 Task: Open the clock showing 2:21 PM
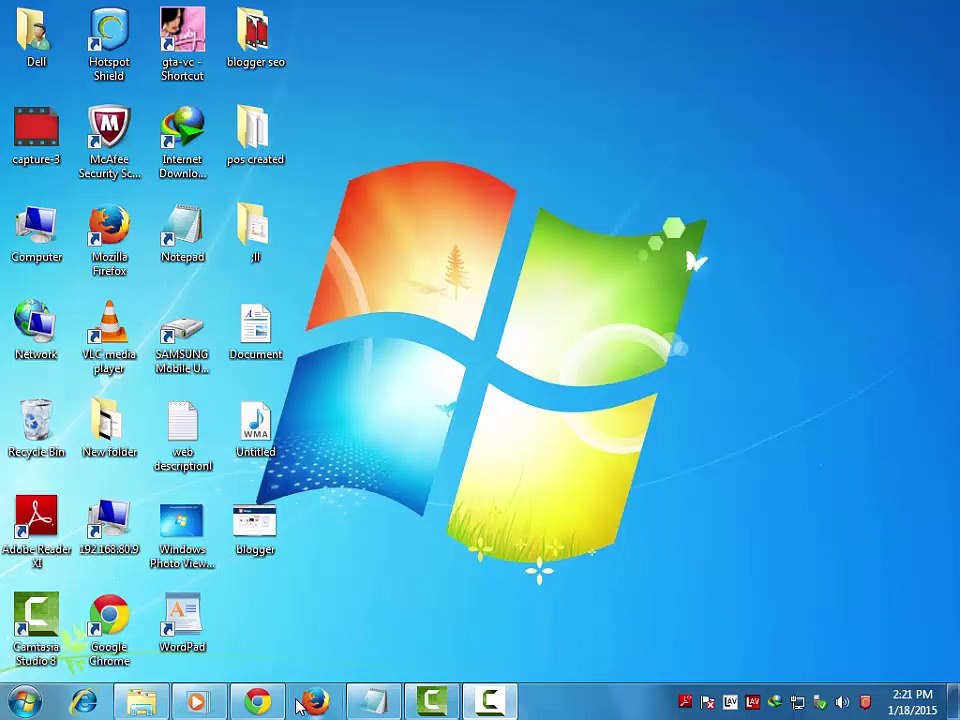pyautogui.click(x=912, y=702)
